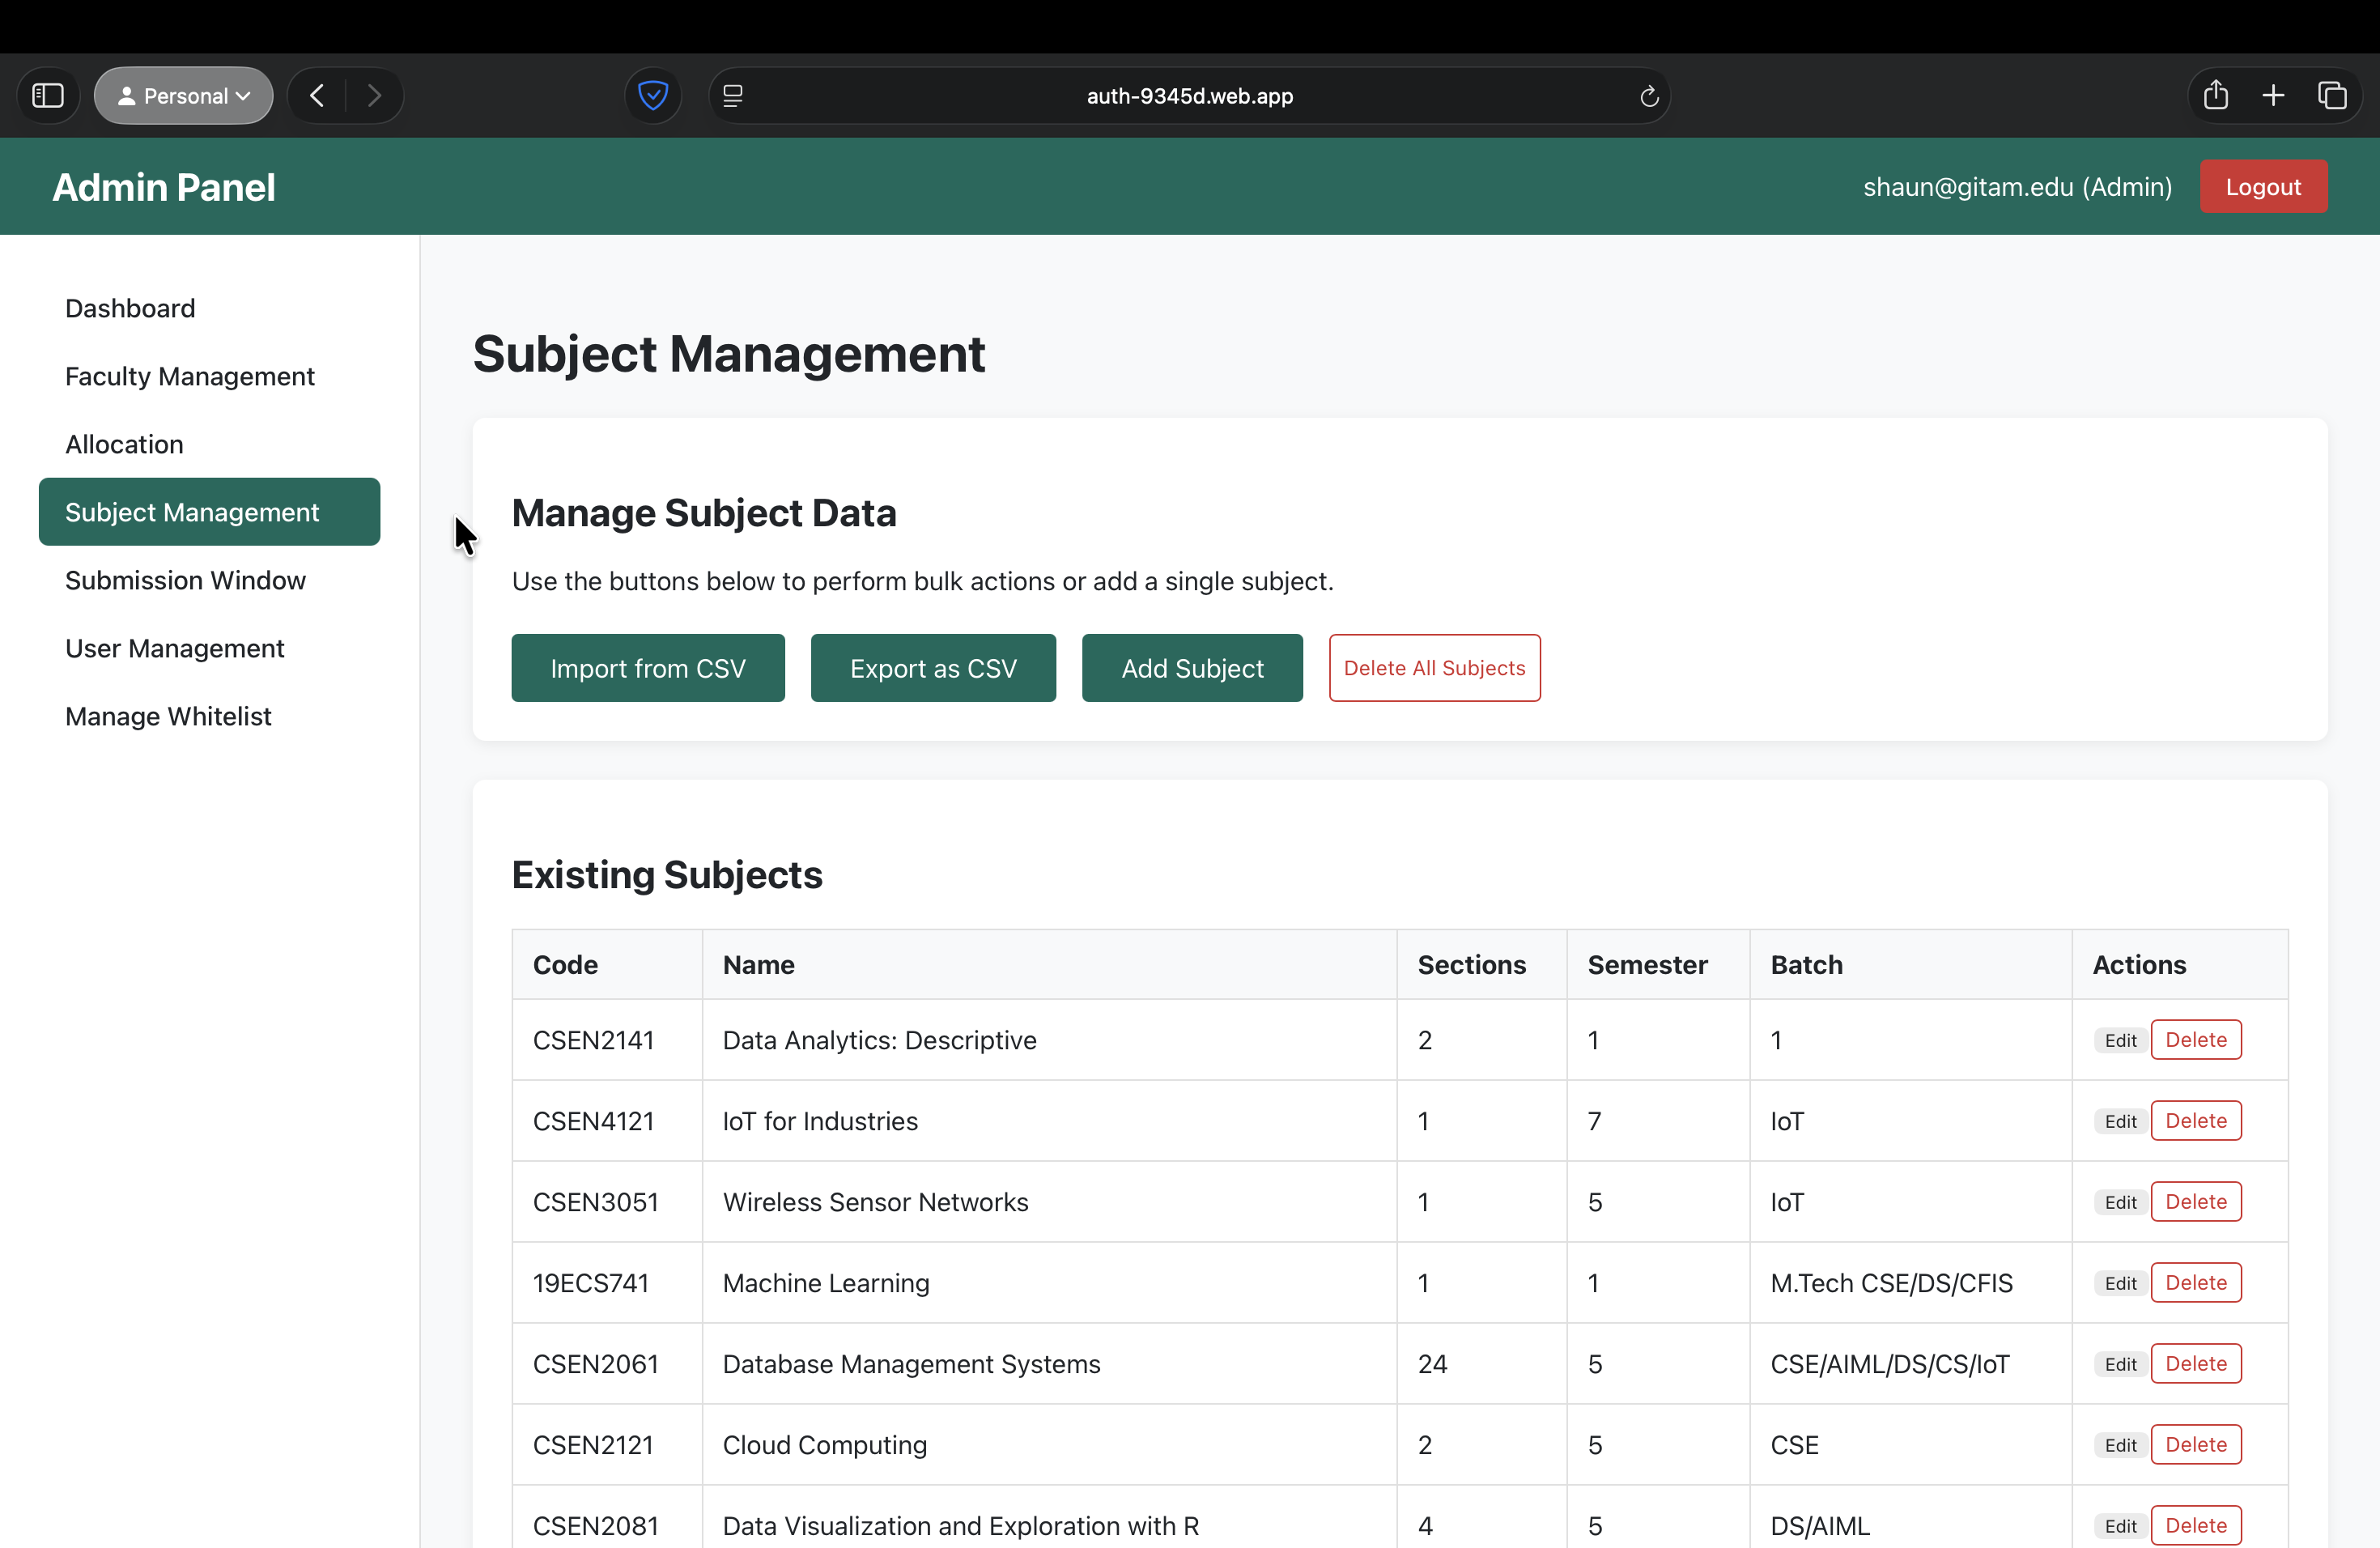Open a new tab with plus icon

click(x=2273, y=96)
